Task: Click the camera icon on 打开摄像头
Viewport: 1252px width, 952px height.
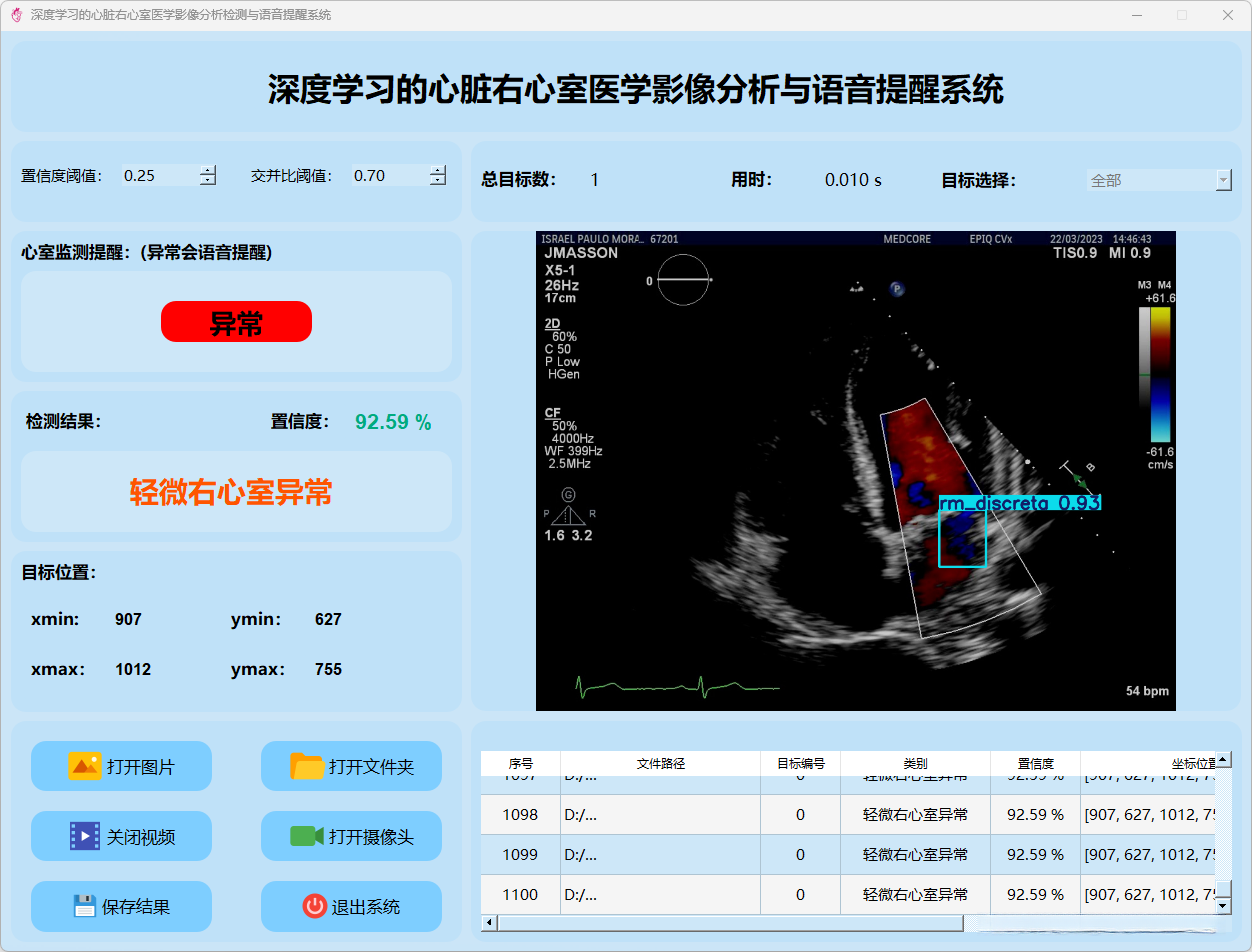Action: point(307,836)
